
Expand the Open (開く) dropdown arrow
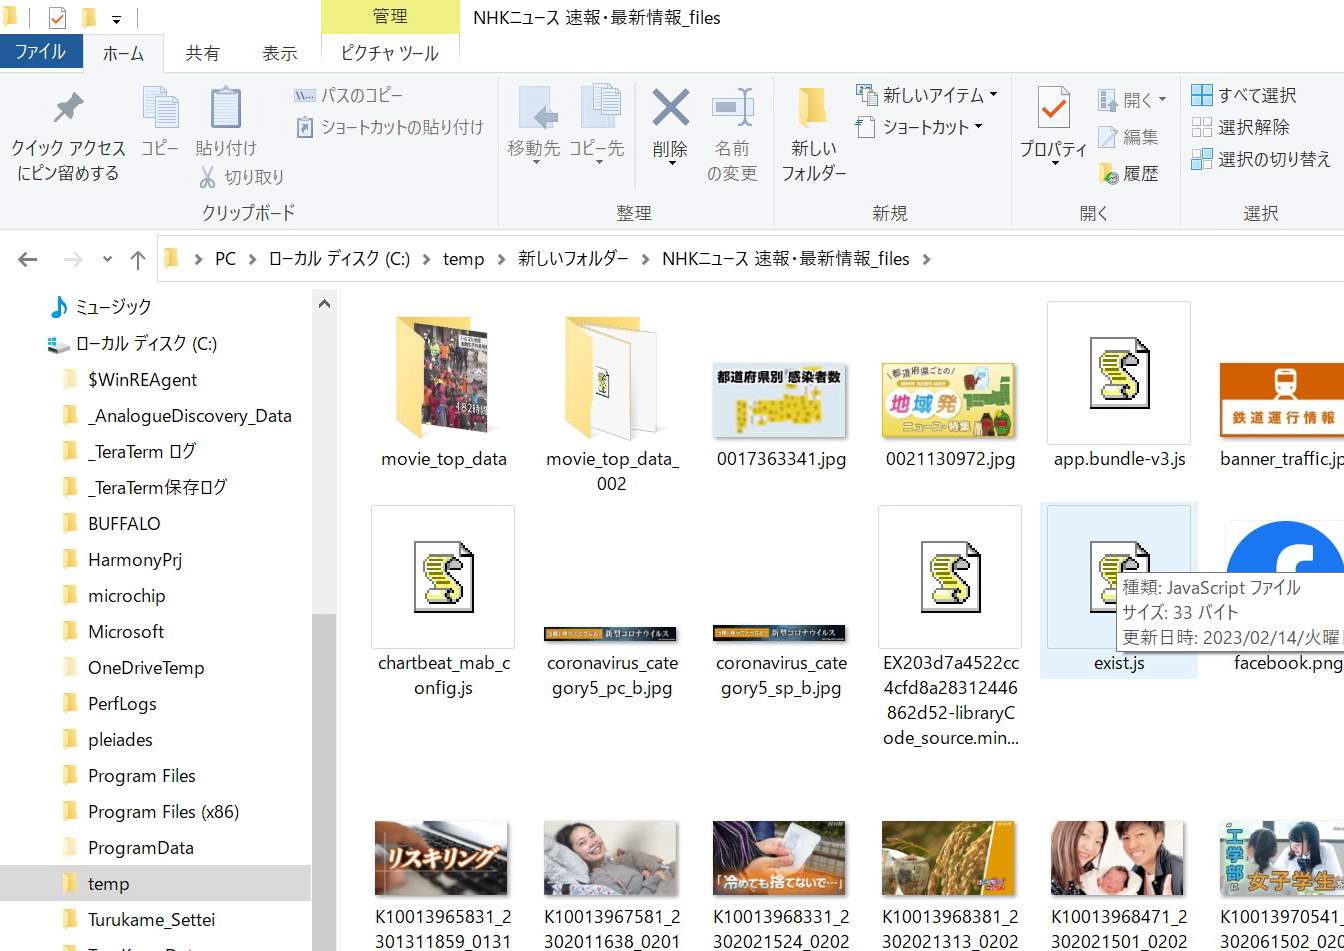point(1162,100)
